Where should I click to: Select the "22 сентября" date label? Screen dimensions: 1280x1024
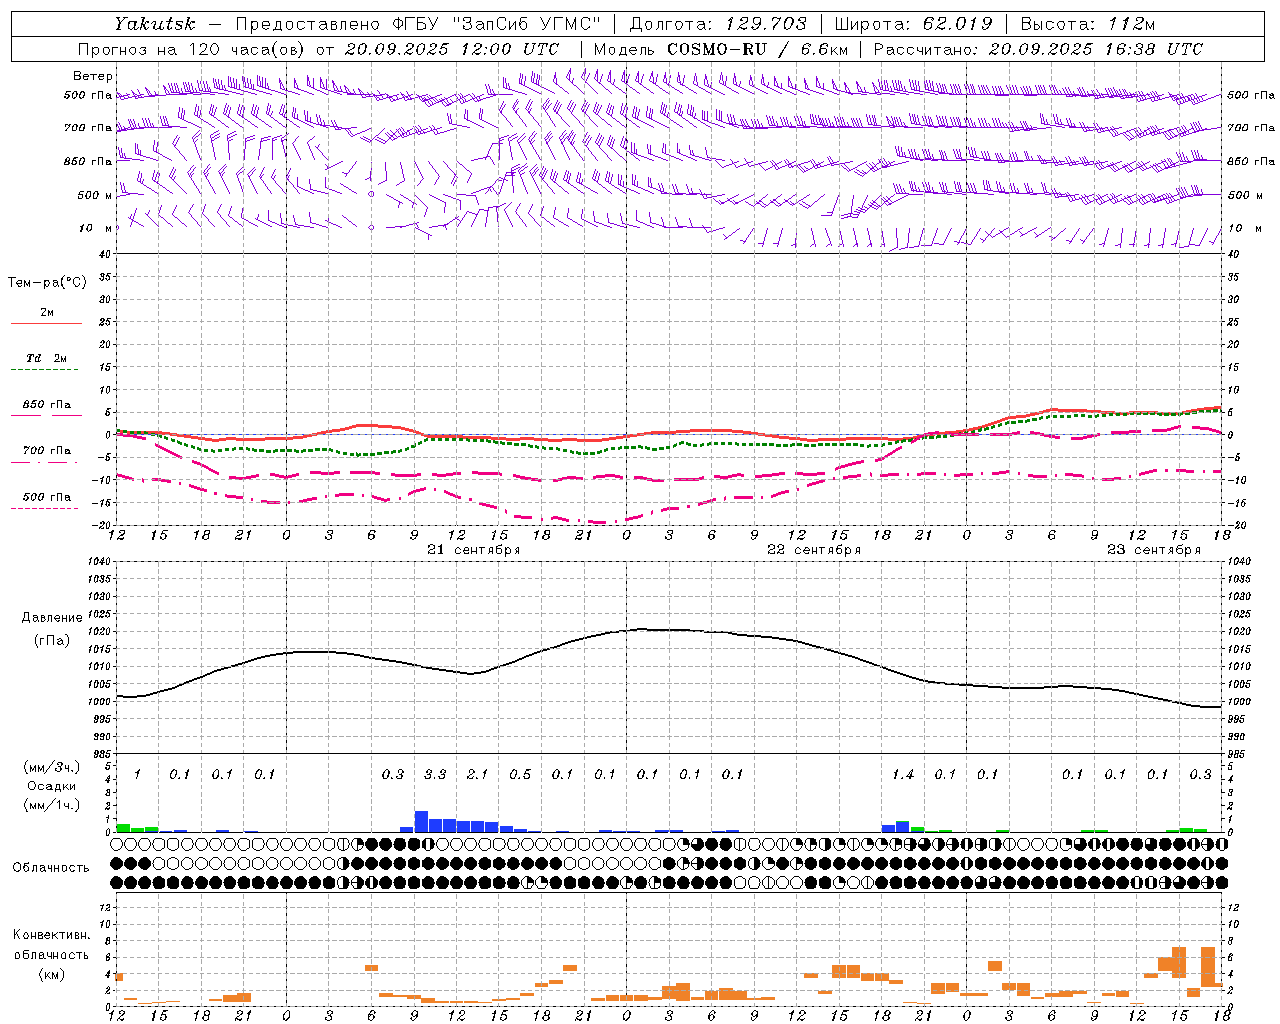pyautogui.click(x=814, y=550)
